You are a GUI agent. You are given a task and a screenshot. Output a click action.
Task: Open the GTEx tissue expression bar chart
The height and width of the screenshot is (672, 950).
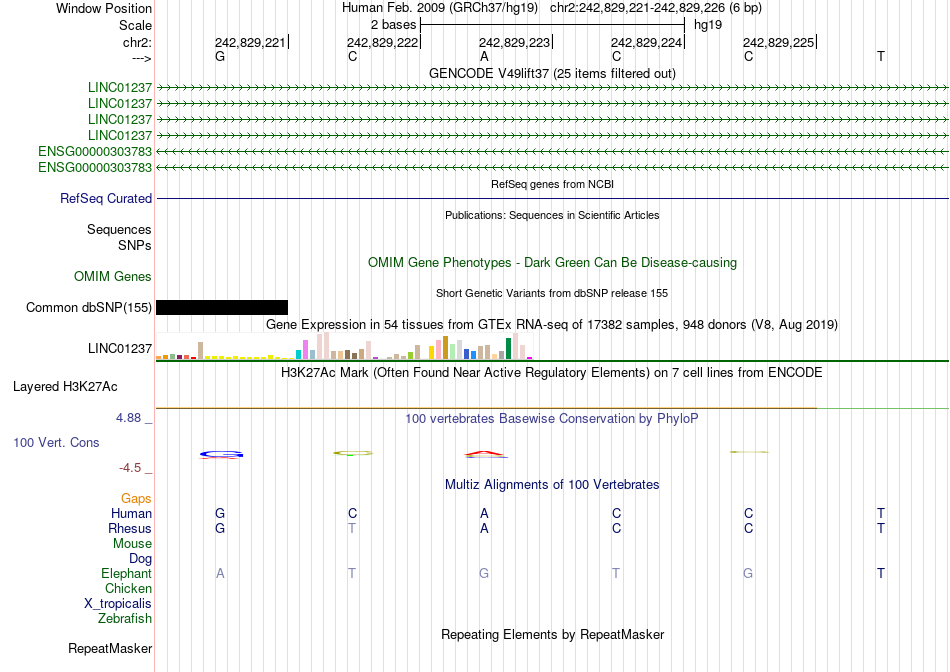click(345, 346)
